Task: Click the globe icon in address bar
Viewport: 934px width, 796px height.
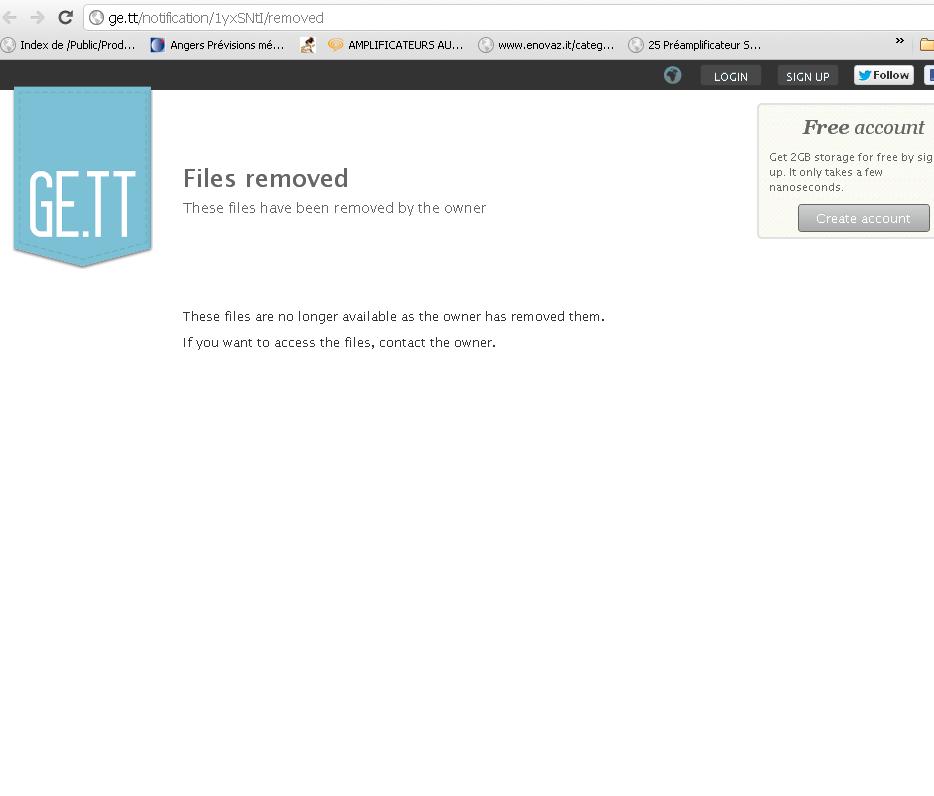Action: tap(96, 18)
